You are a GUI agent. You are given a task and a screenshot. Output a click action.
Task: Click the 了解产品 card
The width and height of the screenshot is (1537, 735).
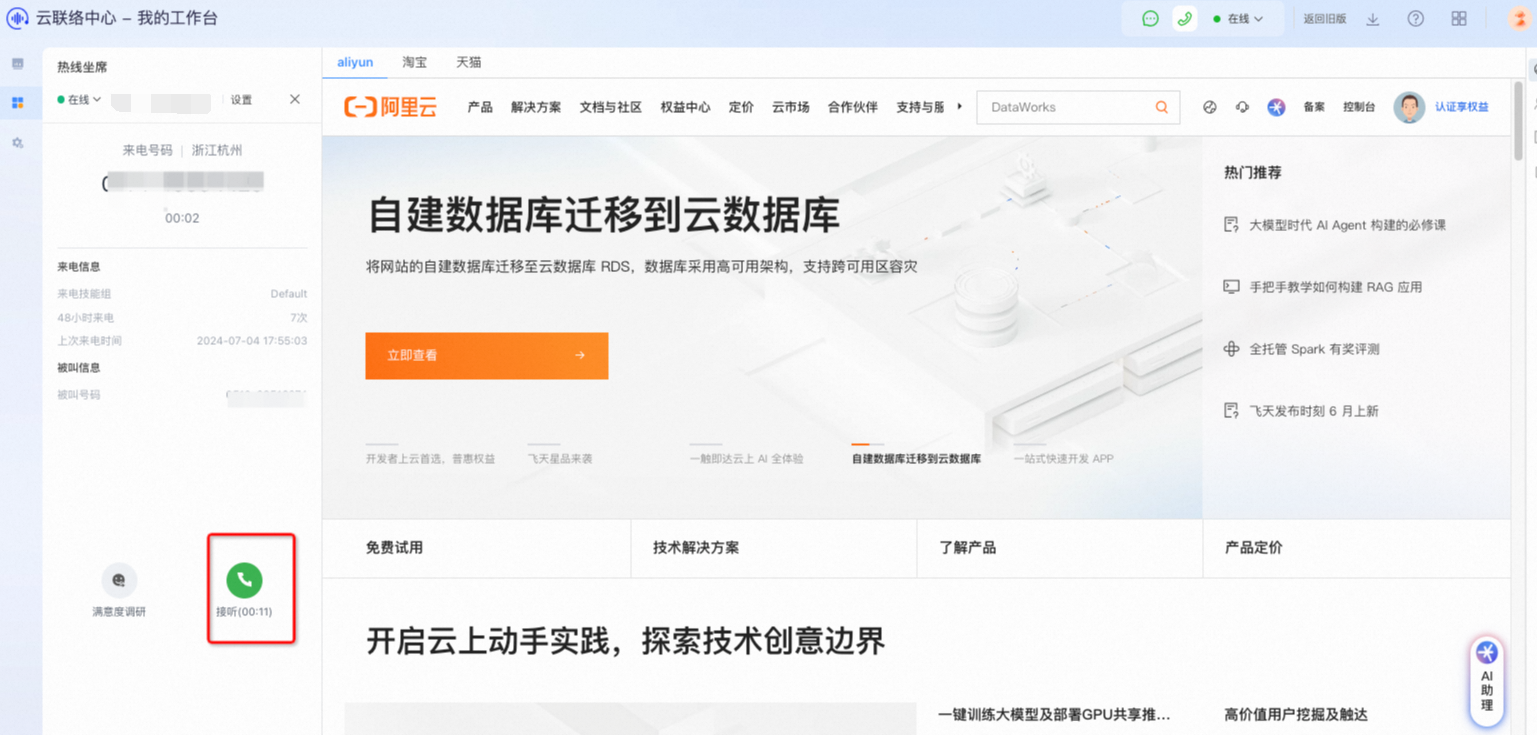tap(1059, 548)
